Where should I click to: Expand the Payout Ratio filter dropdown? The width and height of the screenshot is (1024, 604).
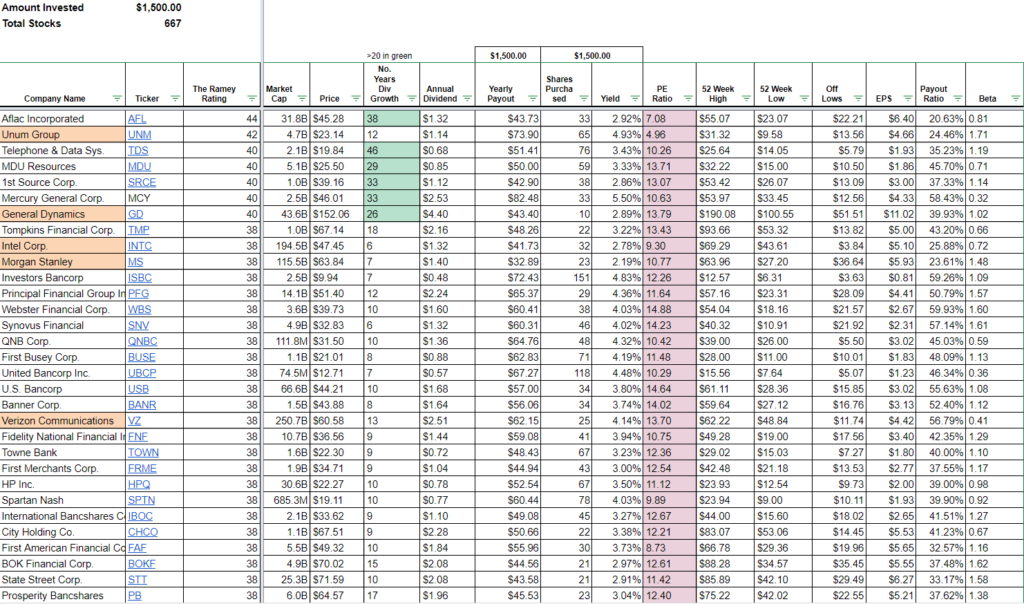pos(958,97)
